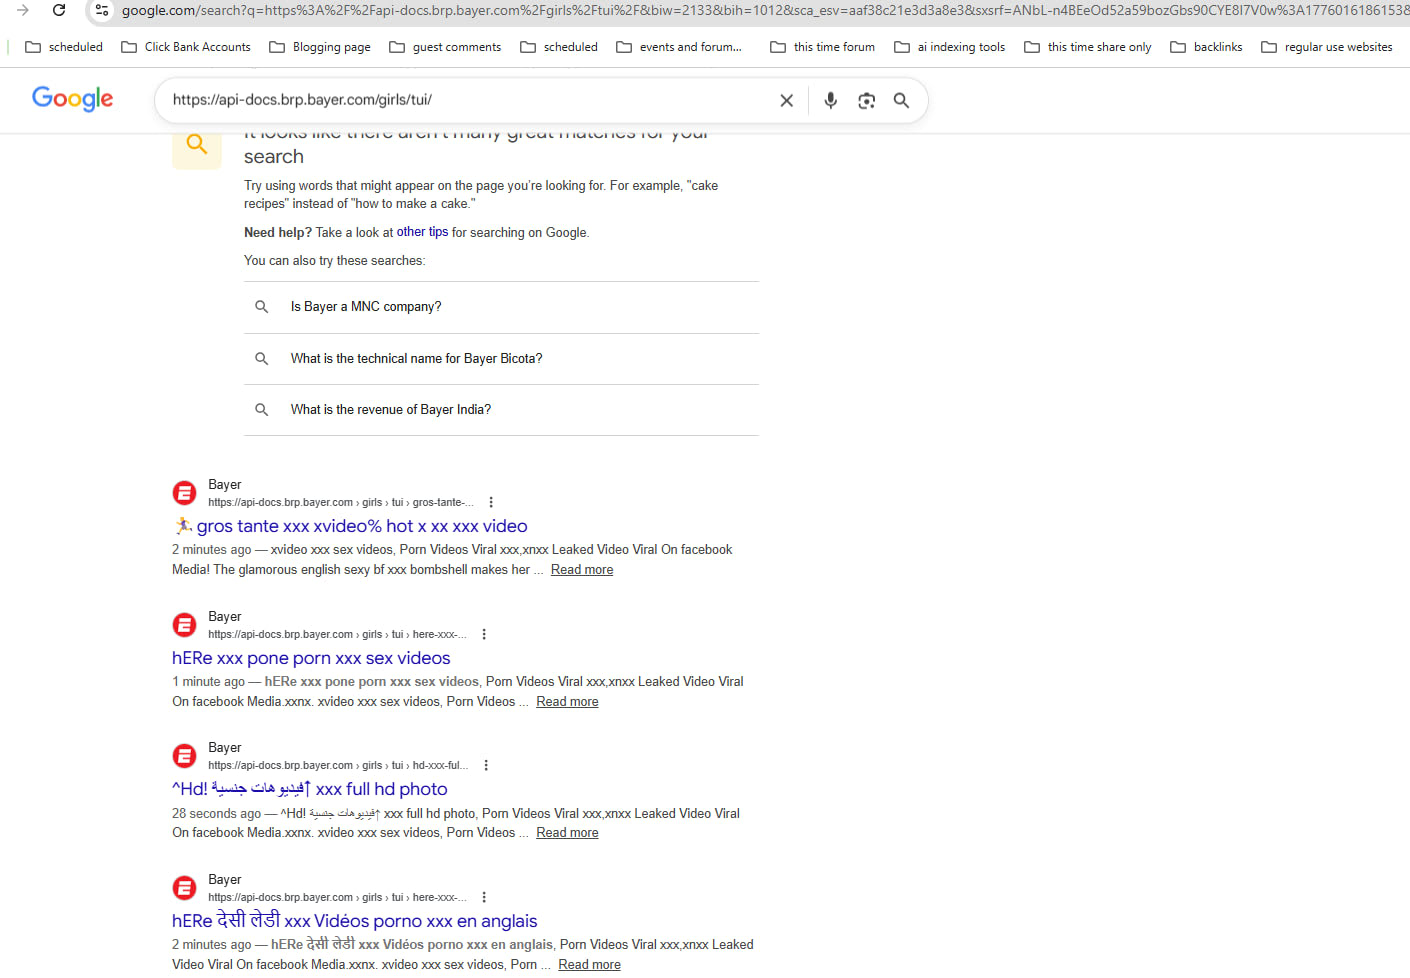Open the events and forum bookmark folder
The width and height of the screenshot is (1410, 978).
tap(679, 47)
